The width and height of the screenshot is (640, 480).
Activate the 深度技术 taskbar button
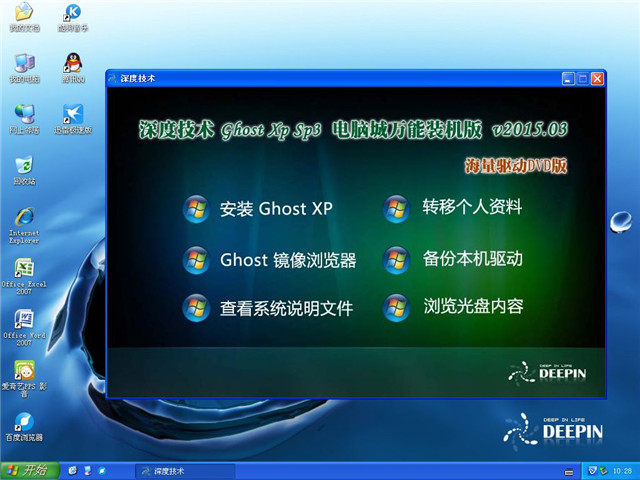coord(185,471)
